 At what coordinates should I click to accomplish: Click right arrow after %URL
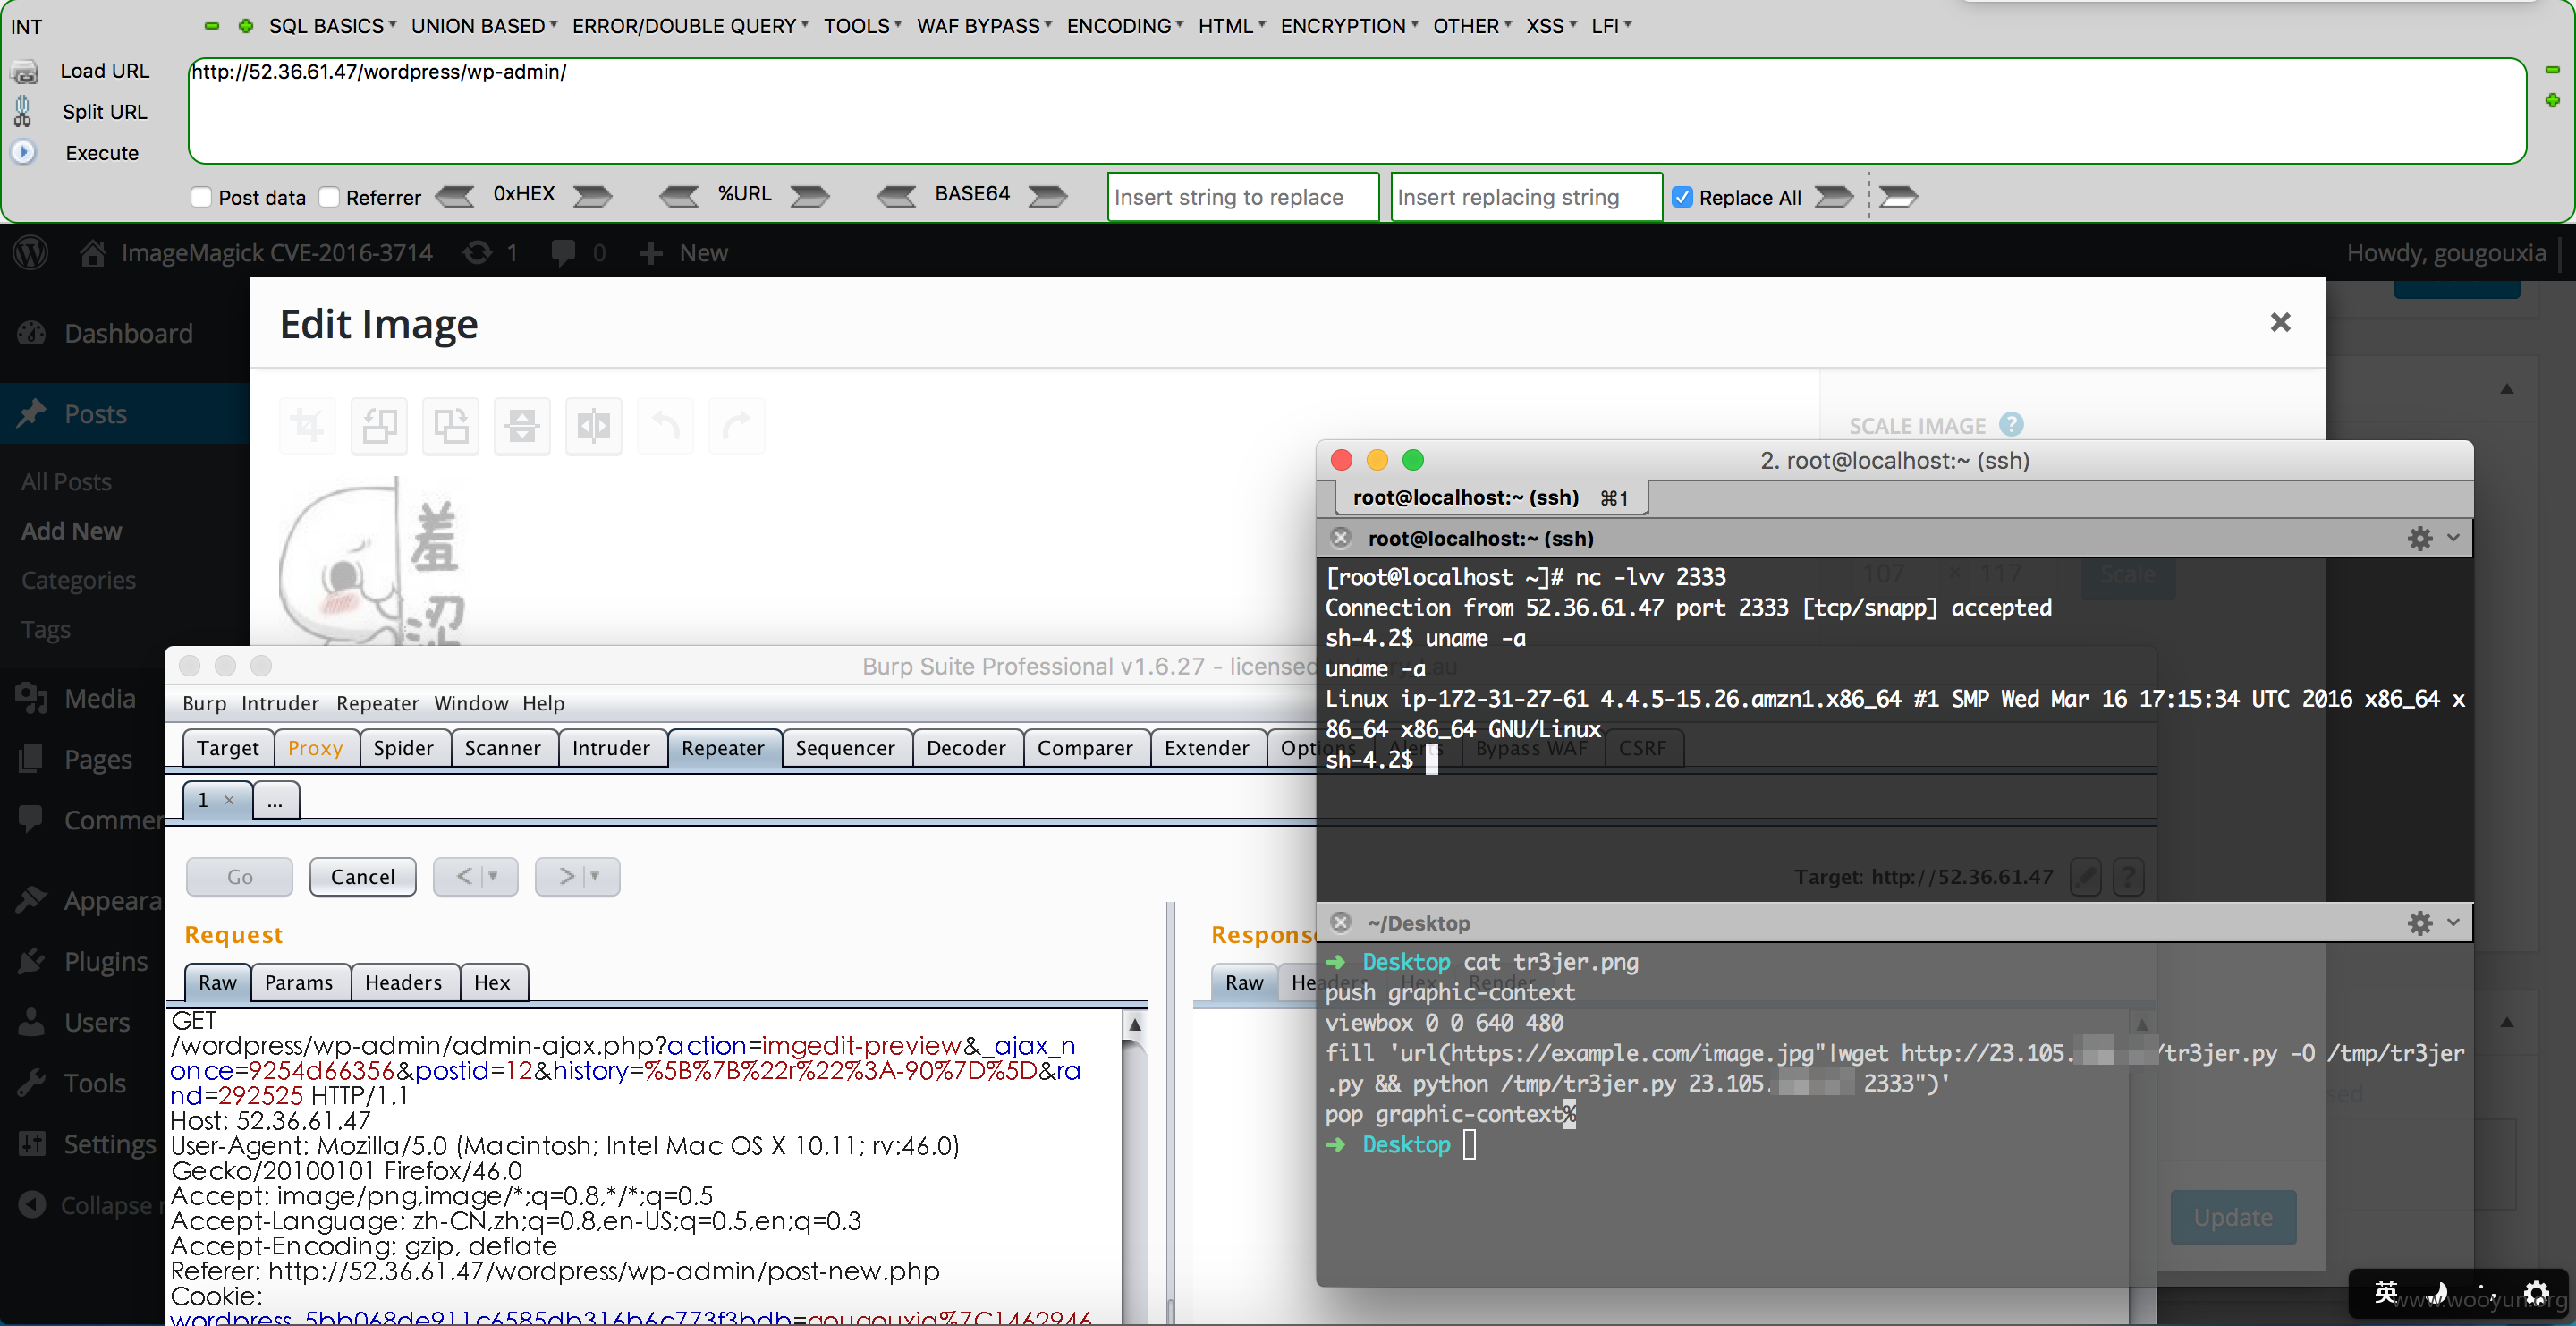tap(810, 196)
